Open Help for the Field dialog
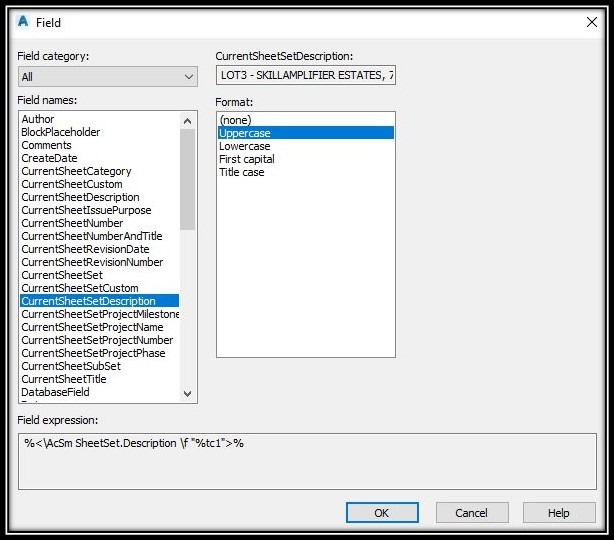The height and width of the screenshot is (540, 614). tap(559, 513)
